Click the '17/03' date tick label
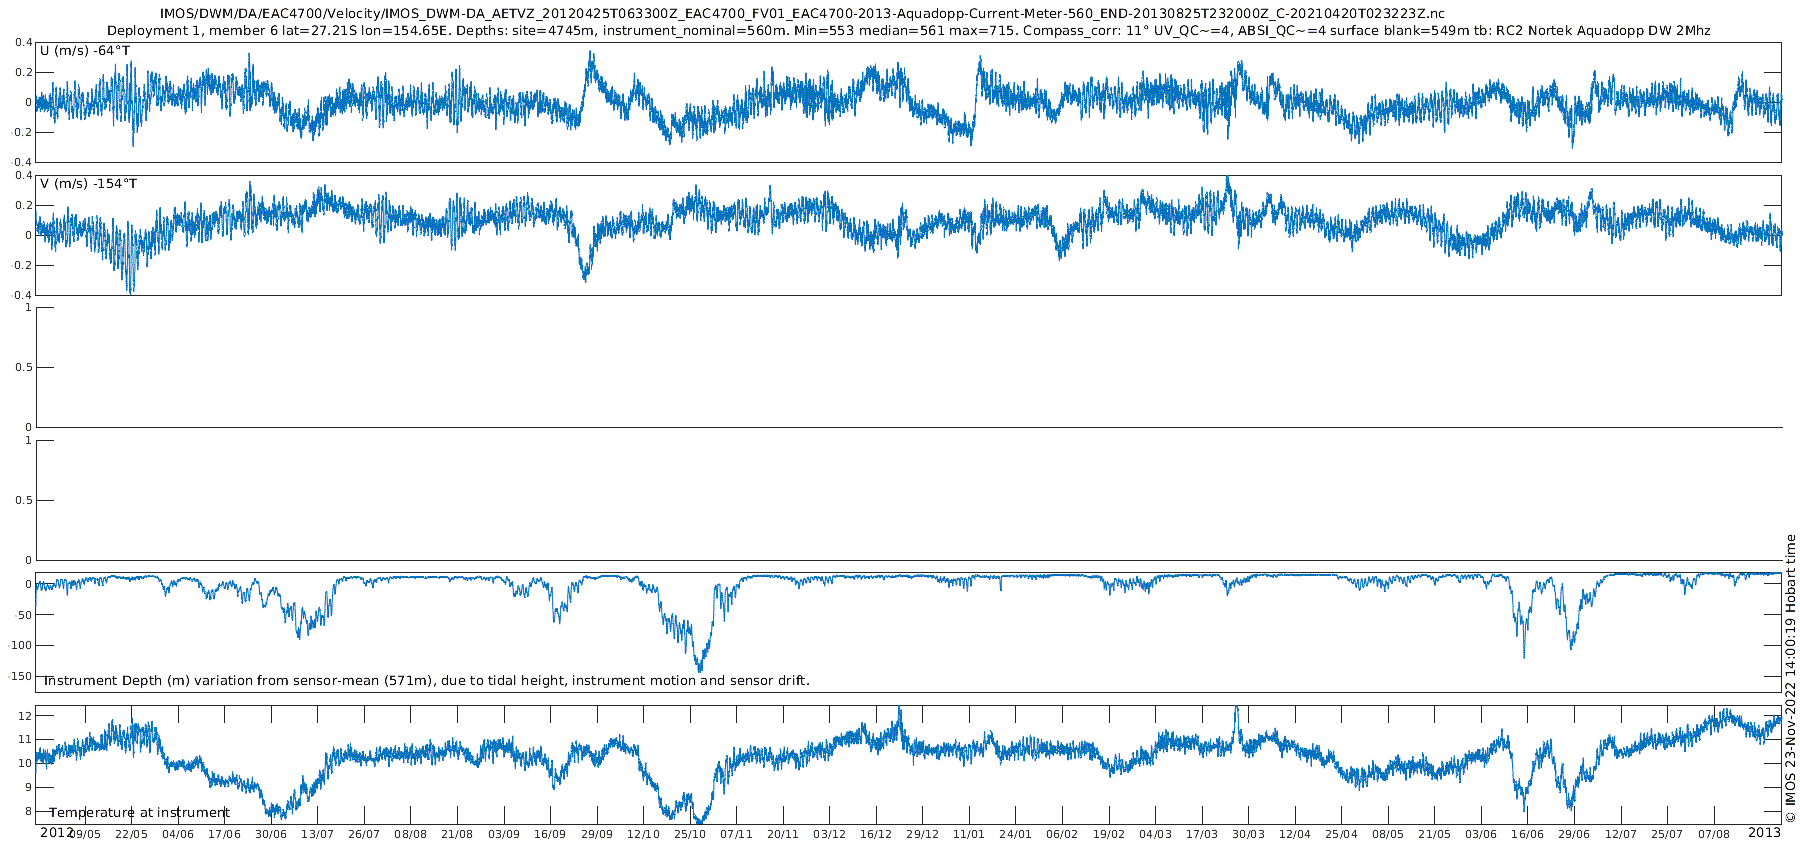Screen dimensions: 1800x850 (x=1202, y=834)
